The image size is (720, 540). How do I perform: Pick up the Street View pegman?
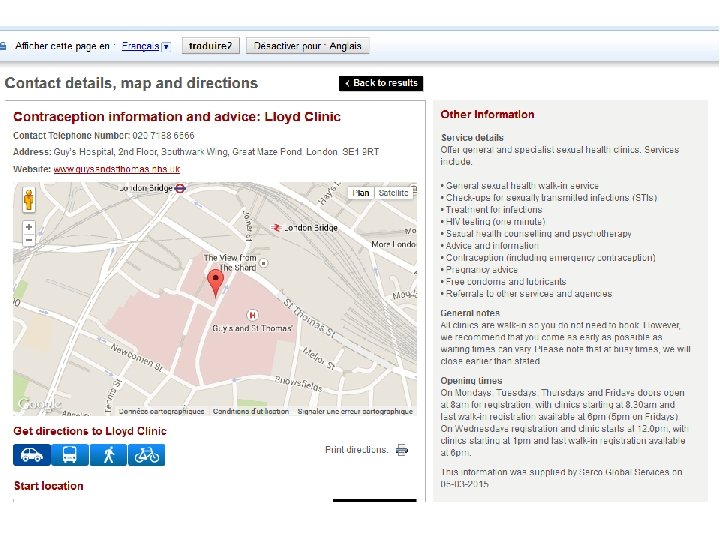point(29,200)
